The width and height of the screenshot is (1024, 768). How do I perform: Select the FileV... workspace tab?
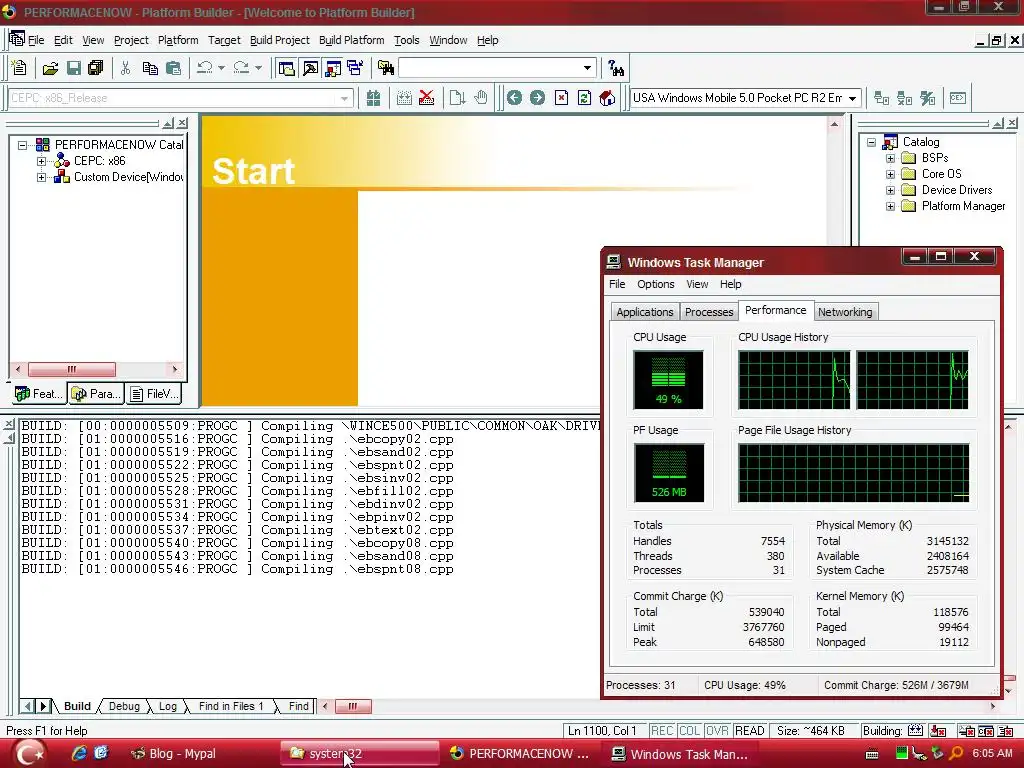154,394
